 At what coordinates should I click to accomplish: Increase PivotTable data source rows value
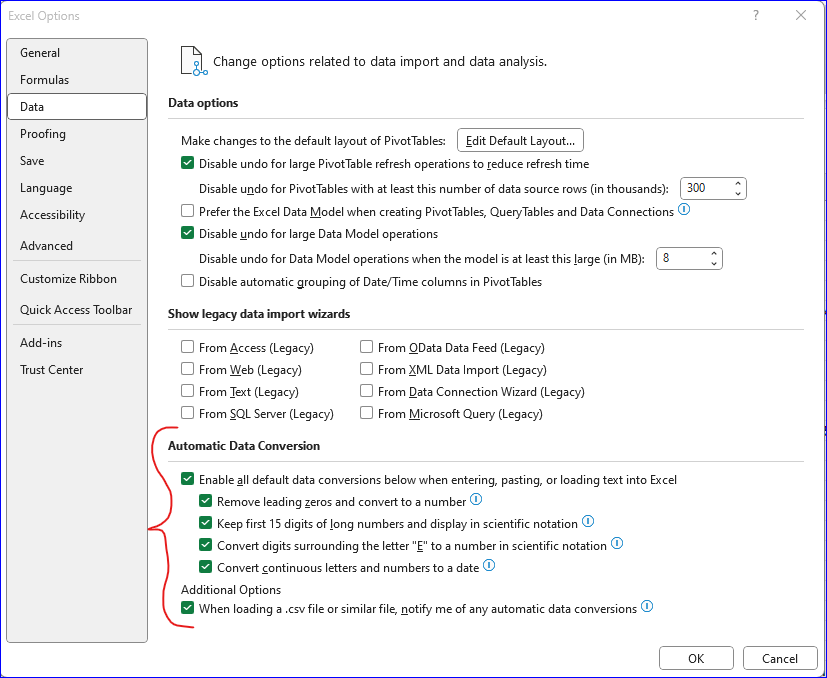point(738,184)
